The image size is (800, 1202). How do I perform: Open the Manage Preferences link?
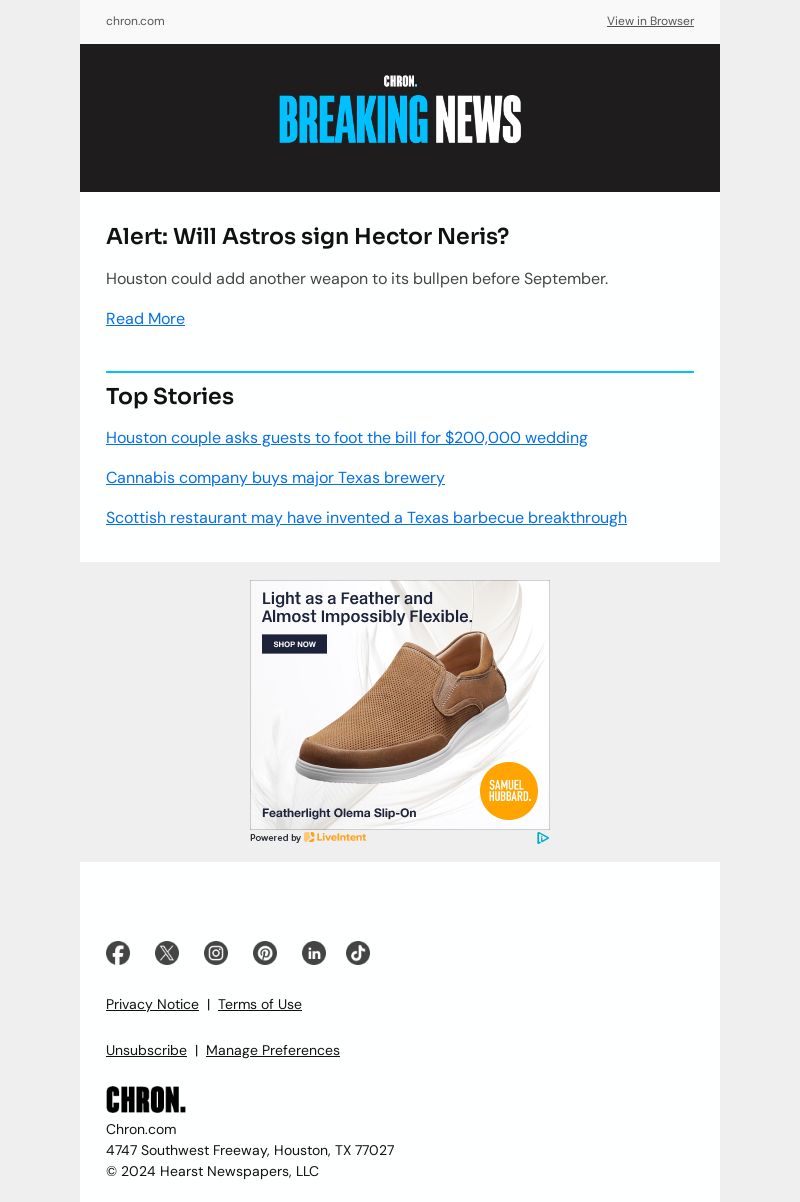click(x=273, y=1050)
